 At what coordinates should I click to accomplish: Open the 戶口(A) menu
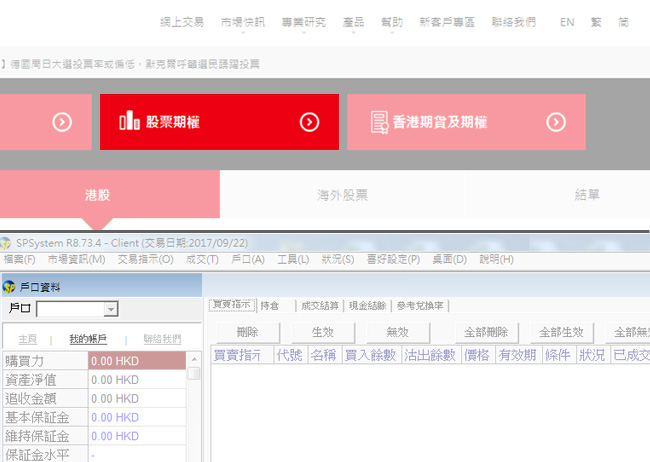[248, 260]
